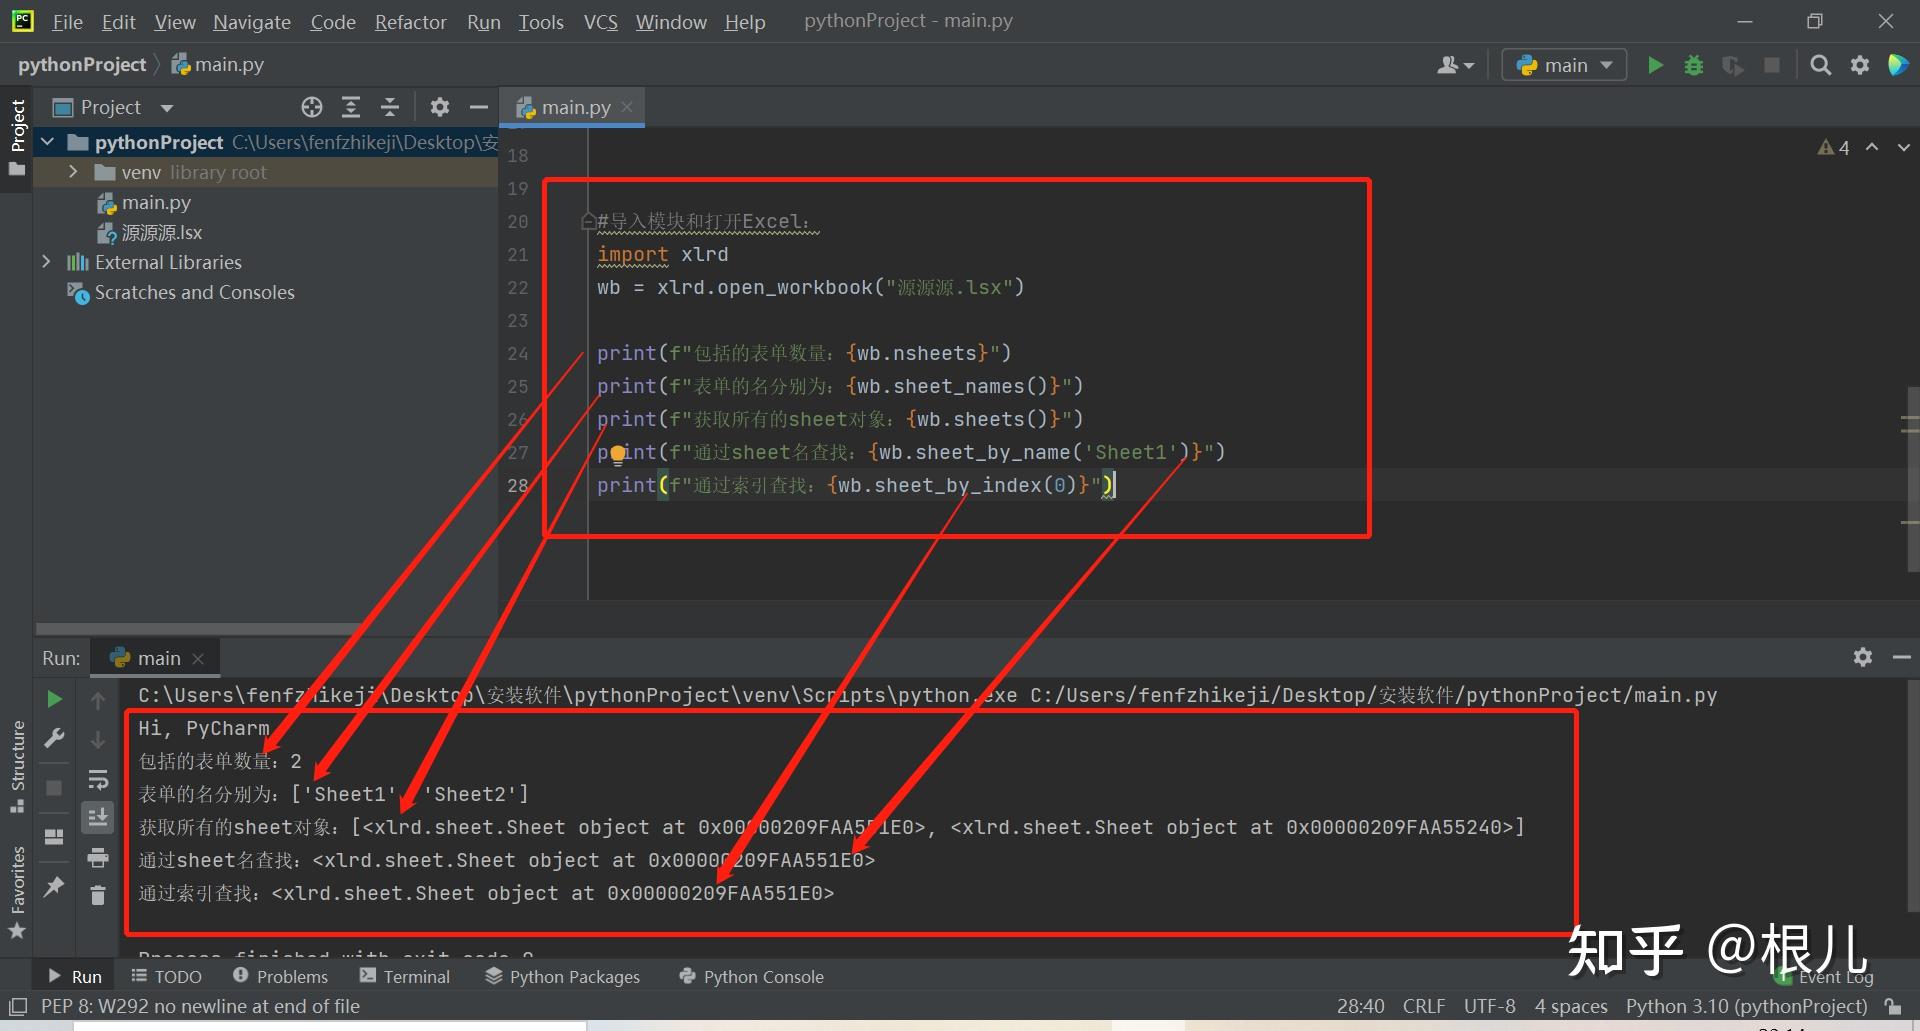Select opened file in Project view crosshair icon
The image size is (1920, 1031).
311,107
